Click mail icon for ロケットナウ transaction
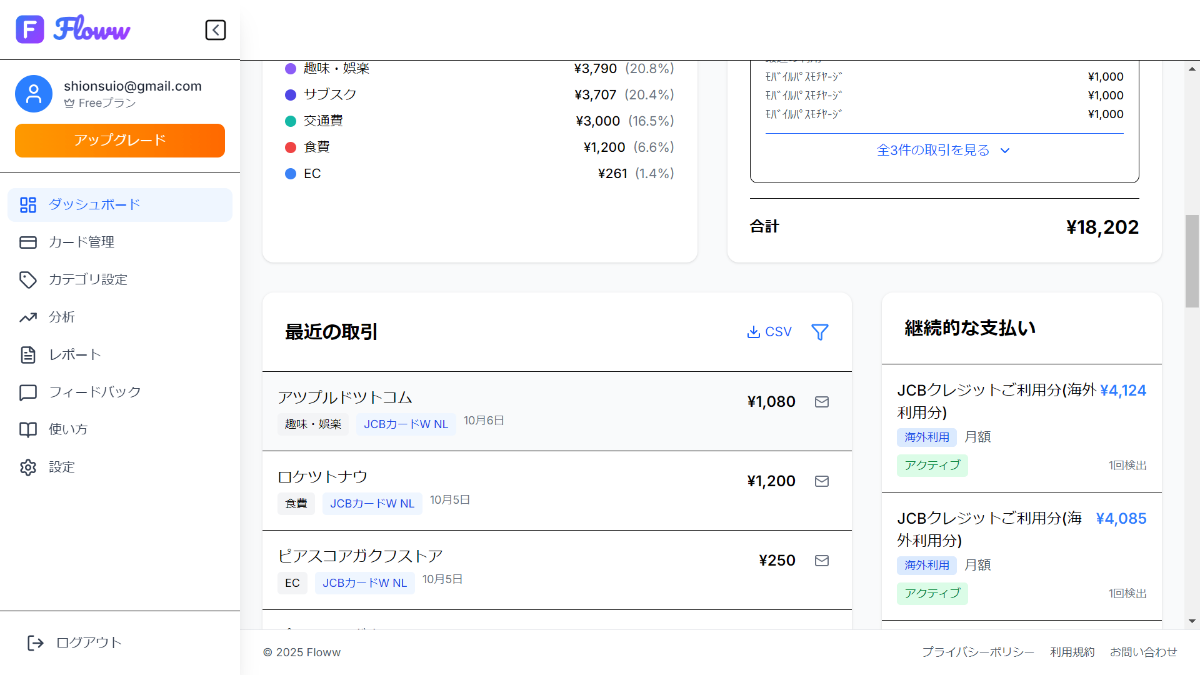Screen dimensions: 1200x675 point(822,481)
